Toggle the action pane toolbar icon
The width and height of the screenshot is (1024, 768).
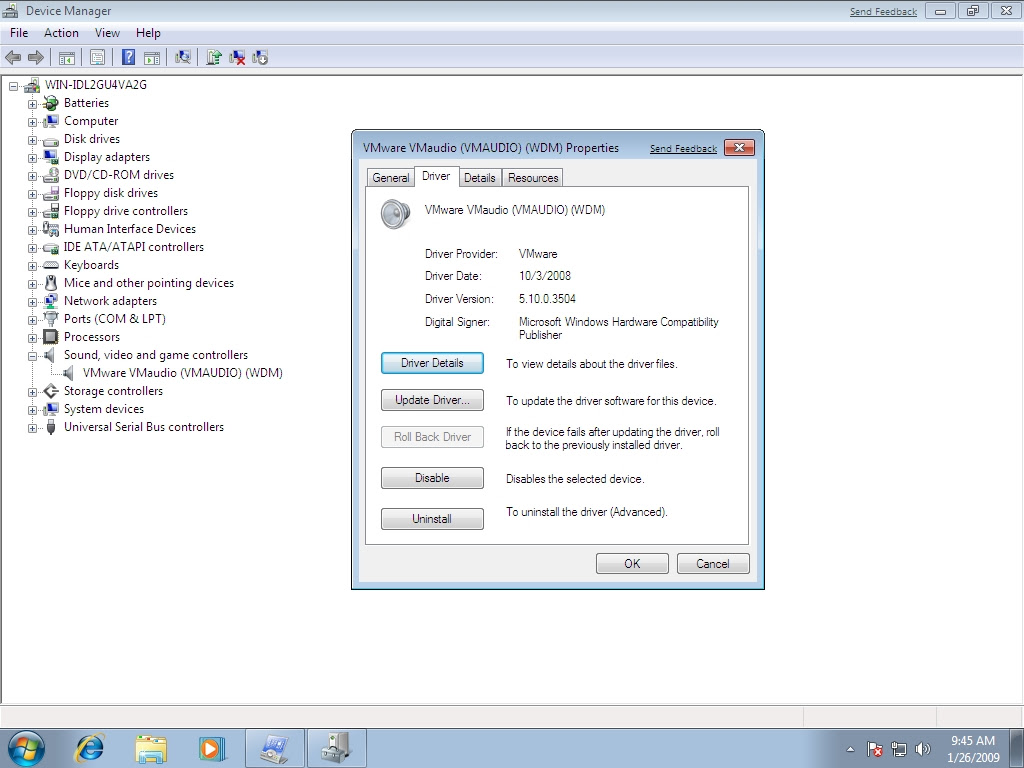152,57
